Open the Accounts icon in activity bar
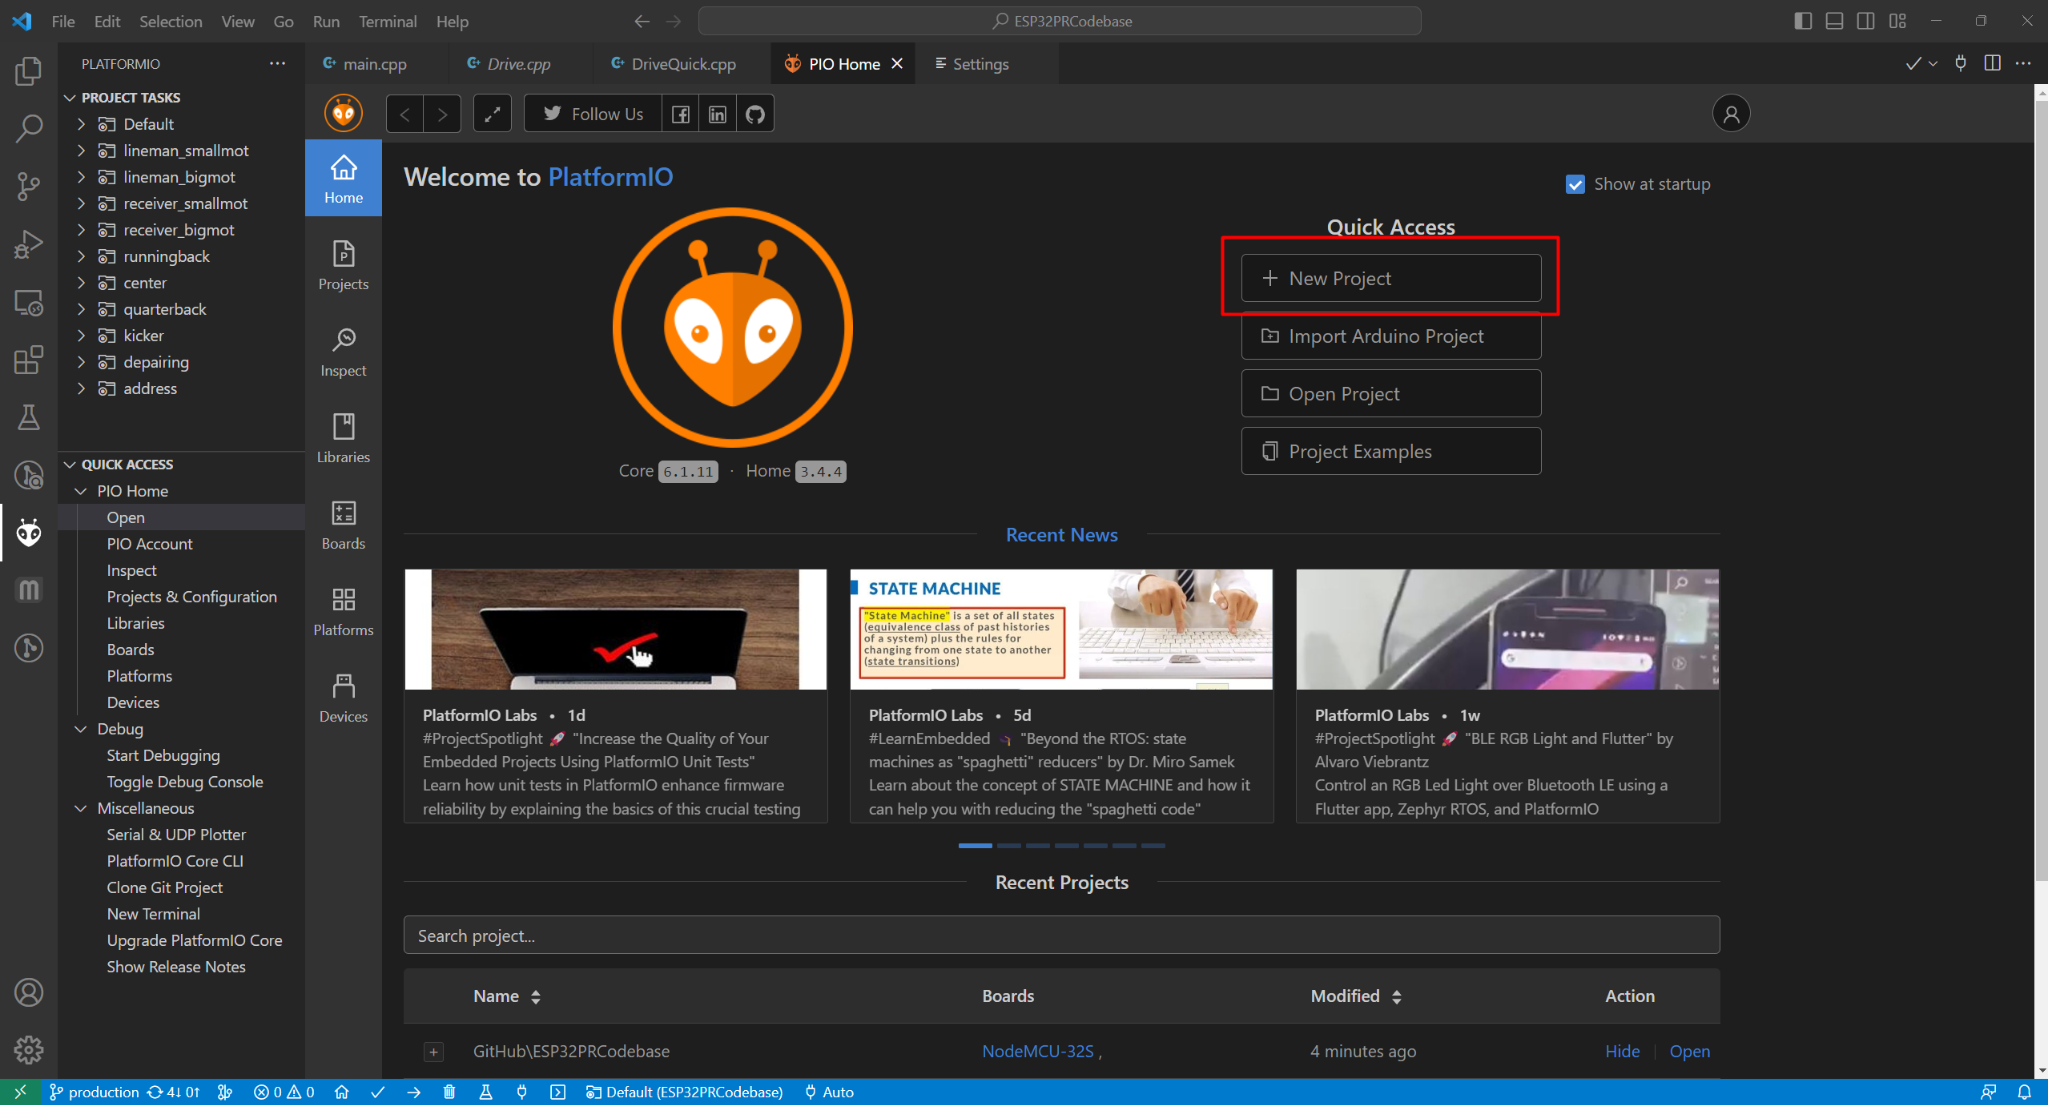Image resolution: width=2048 pixels, height=1105 pixels. tap(29, 992)
